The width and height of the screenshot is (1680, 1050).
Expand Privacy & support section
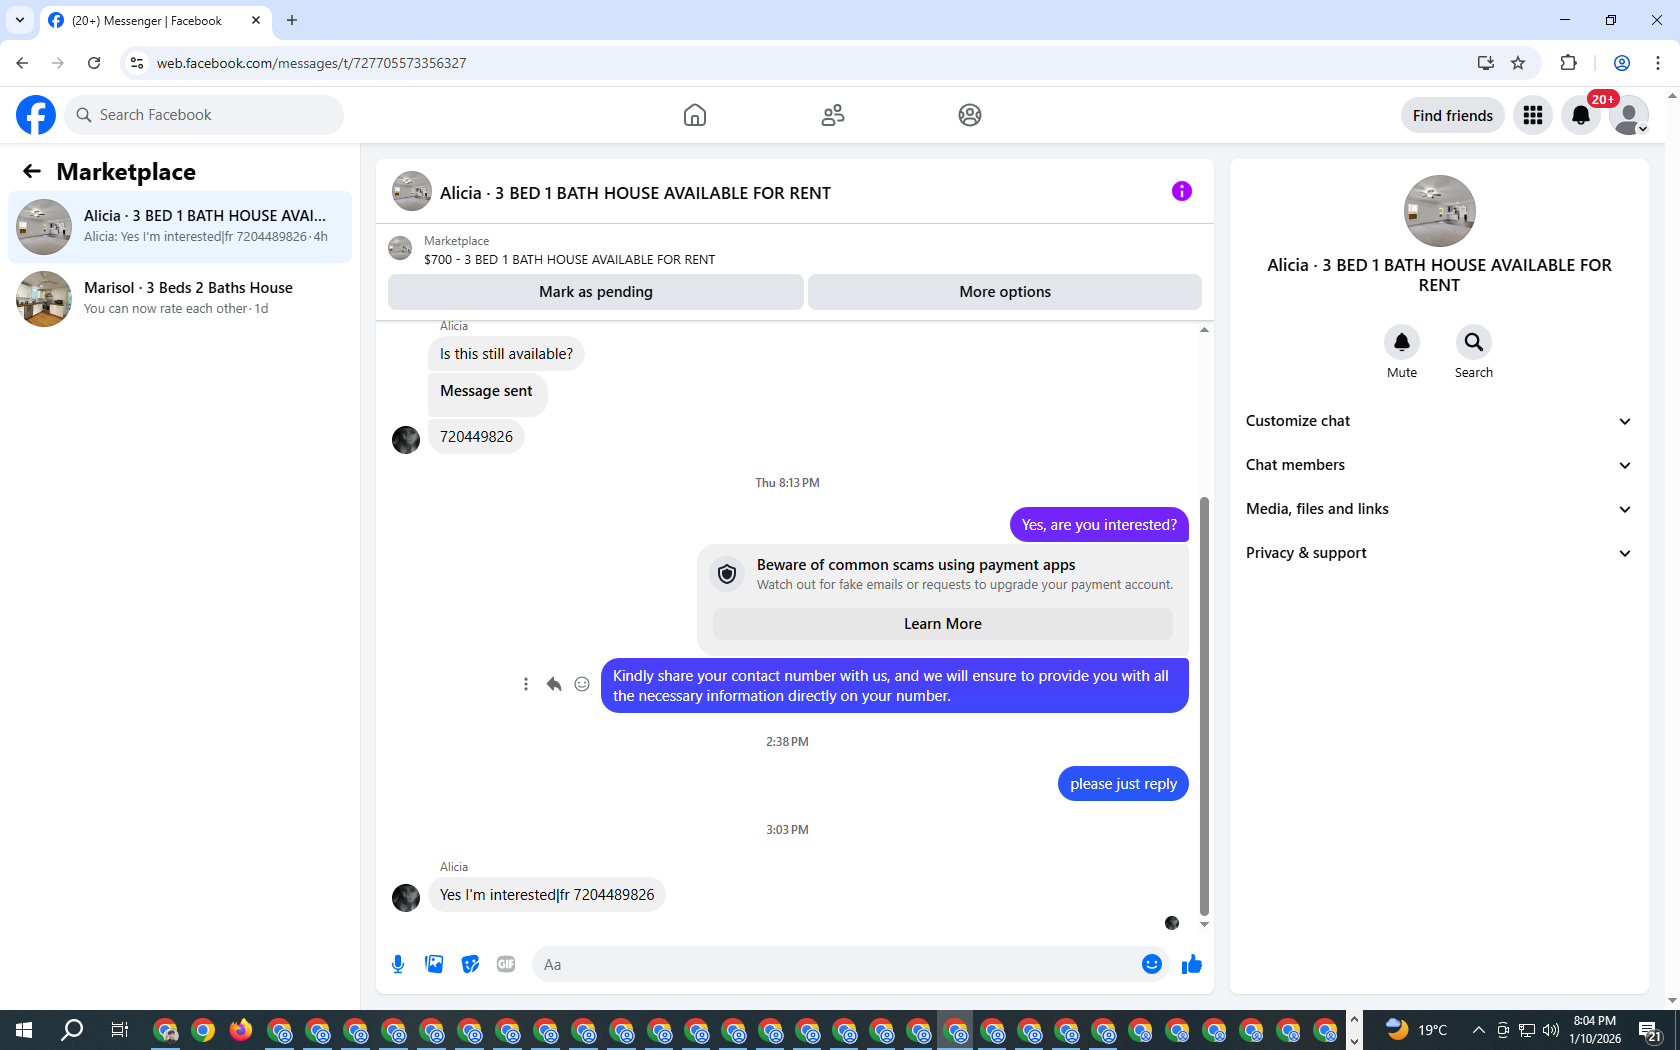point(1439,553)
